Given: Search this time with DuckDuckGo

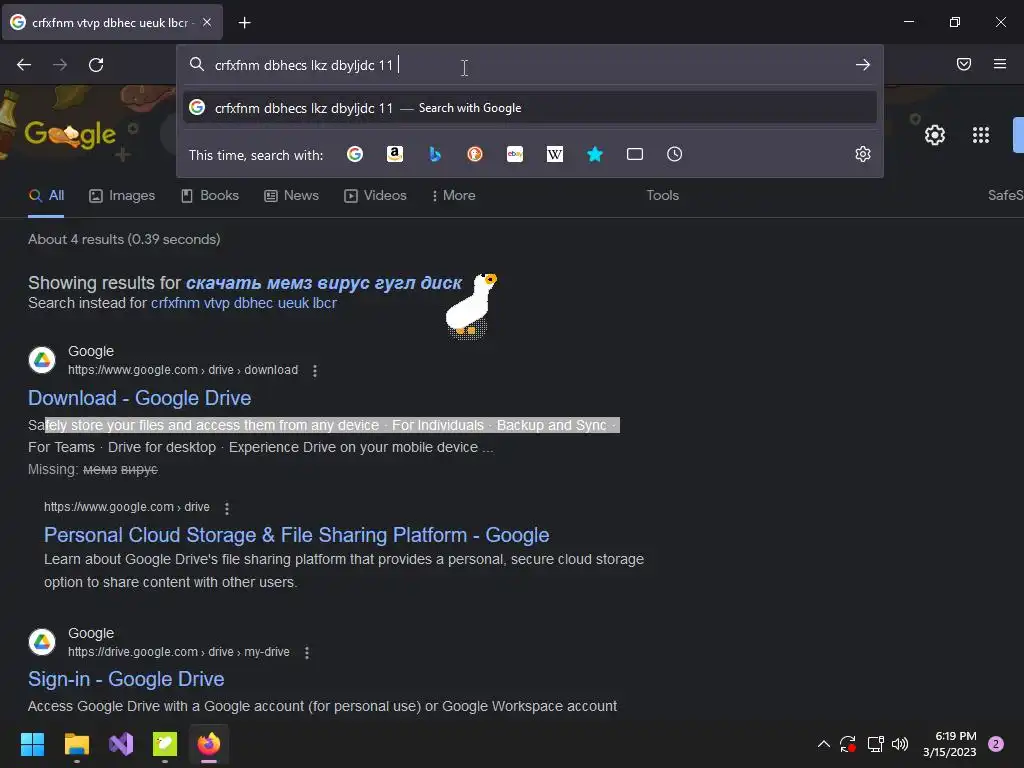Looking at the screenshot, I should point(475,154).
